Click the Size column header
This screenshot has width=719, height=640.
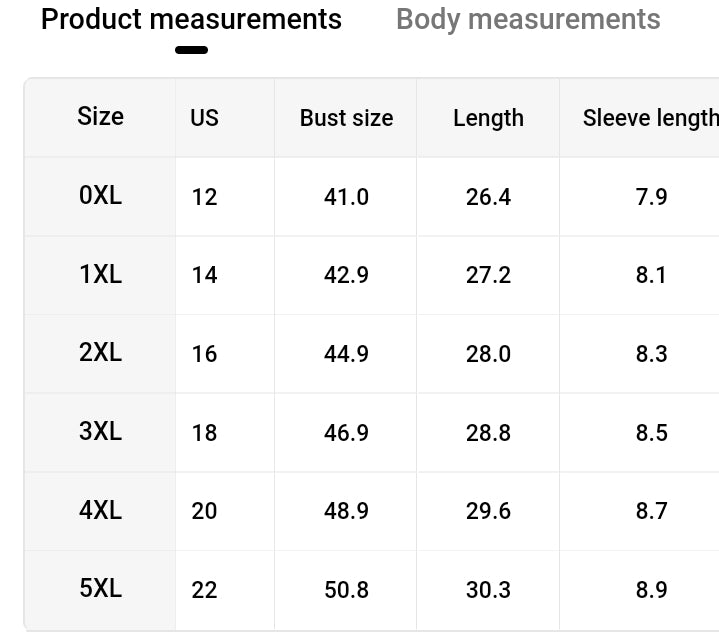coord(100,117)
